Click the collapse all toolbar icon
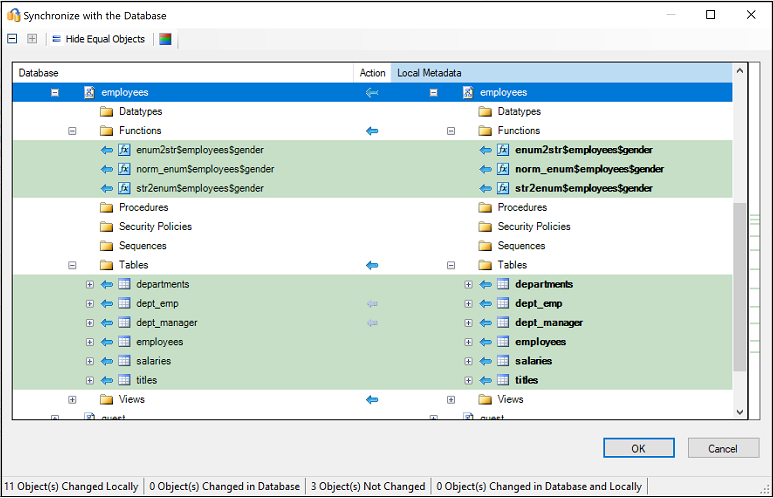This screenshot has height=498, width=773. [12, 39]
